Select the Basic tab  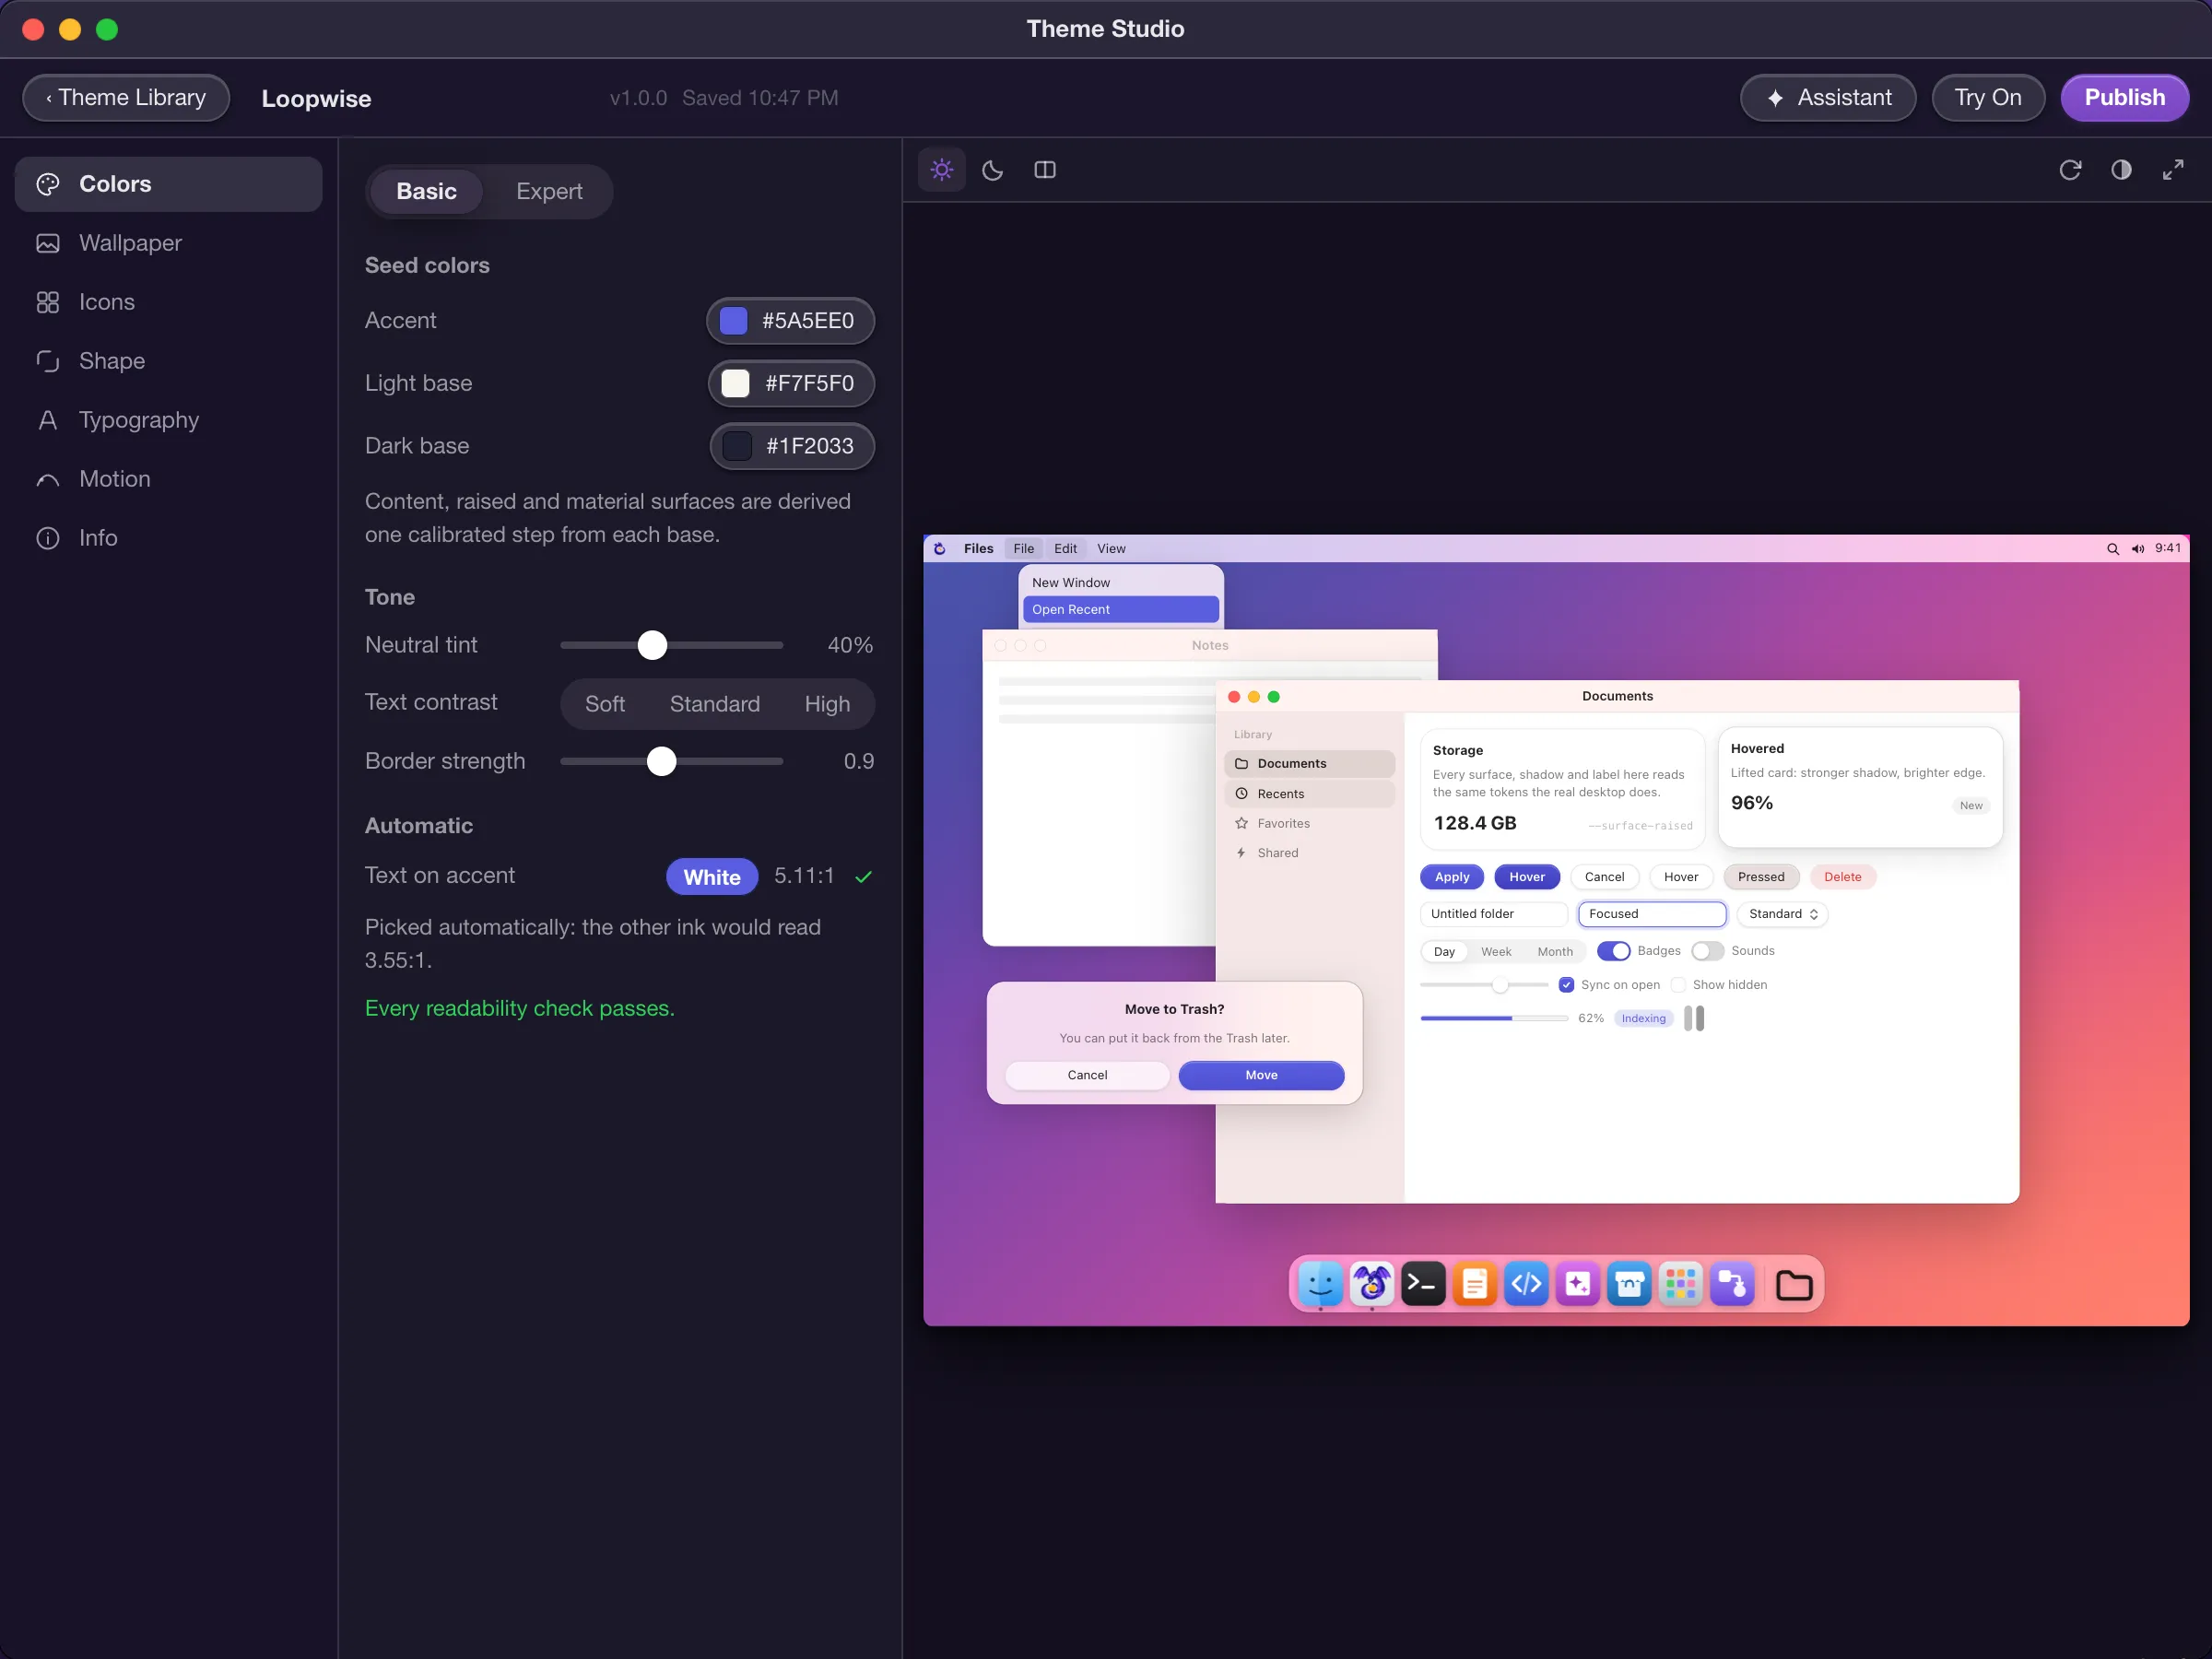pyautogui.click(x=426, y=191)
